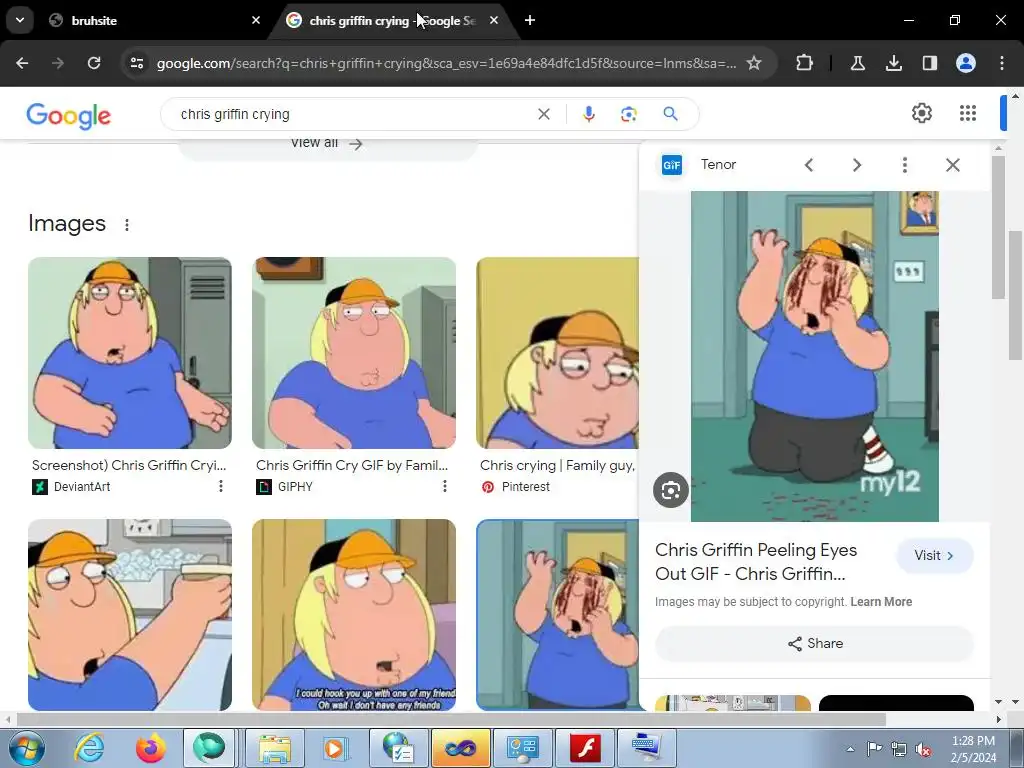Click the horizontal scrollbar at page bottom
Viewport: 1024px width, 768px height.
point(451,719)
